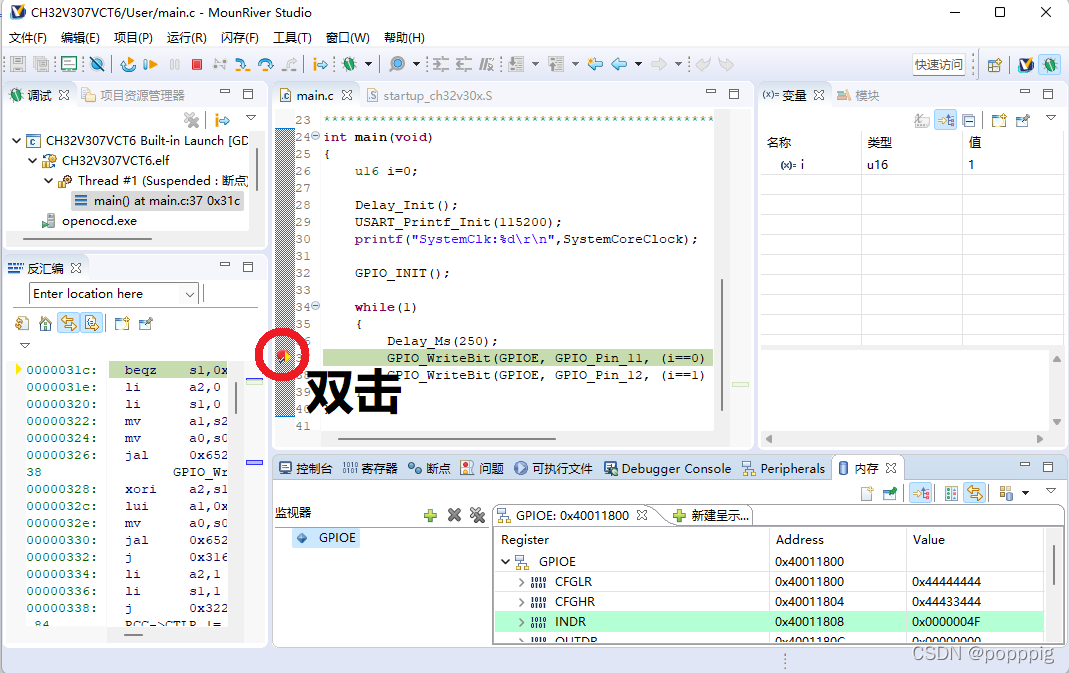Open the Search icon dropdown arrow
Viewport: 1069px width, 673px height.
point(416,64)
